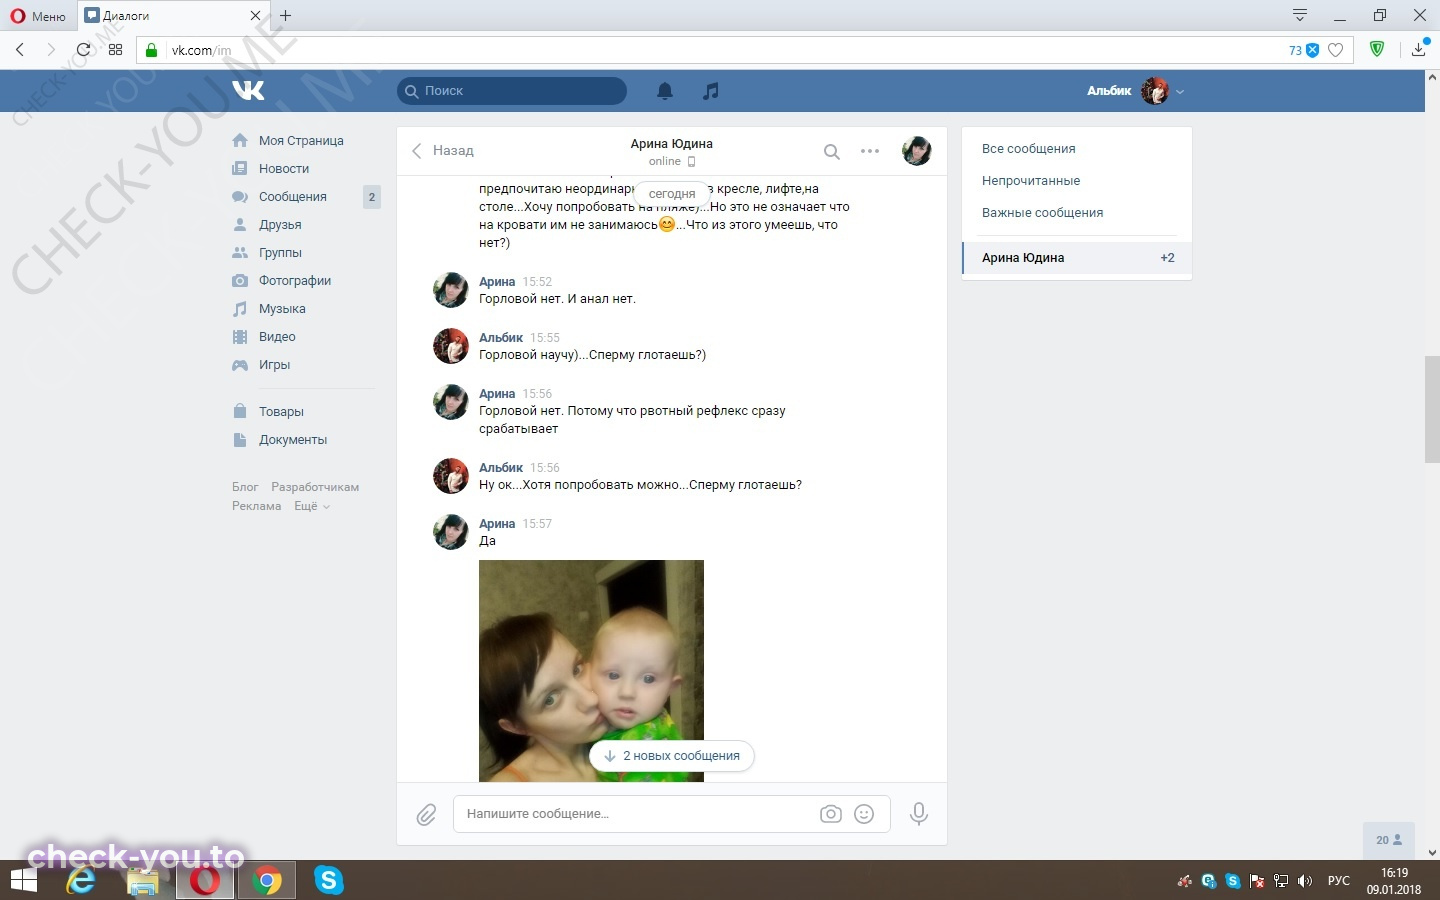This screenshot has height=900, width=1440.
Task: Open Игры in sidebar
Action: [x=274, y=365]
